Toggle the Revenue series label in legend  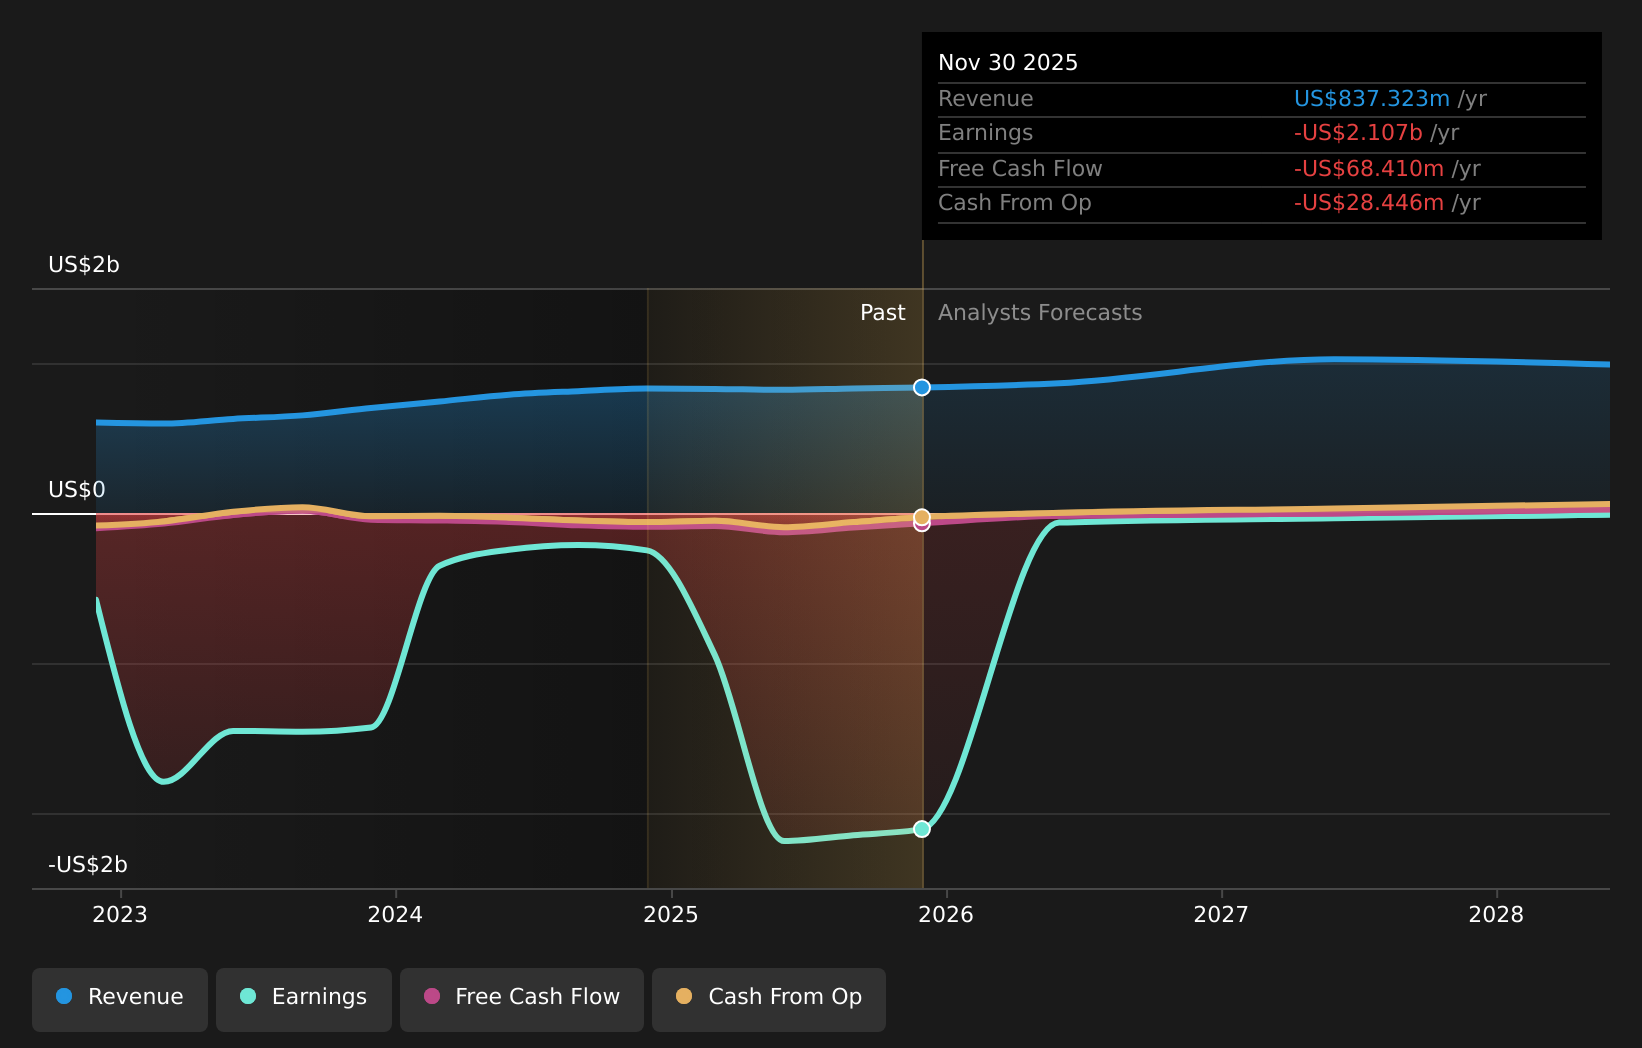pyautogui.click(x=136, y=997)
